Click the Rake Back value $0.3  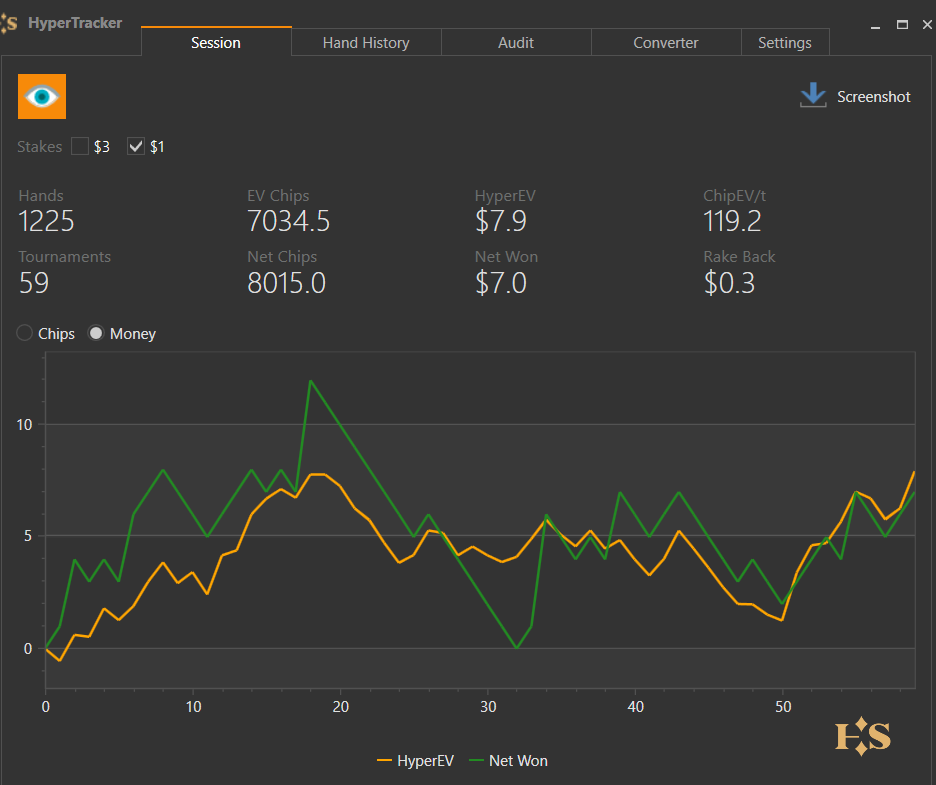[729, 283]
